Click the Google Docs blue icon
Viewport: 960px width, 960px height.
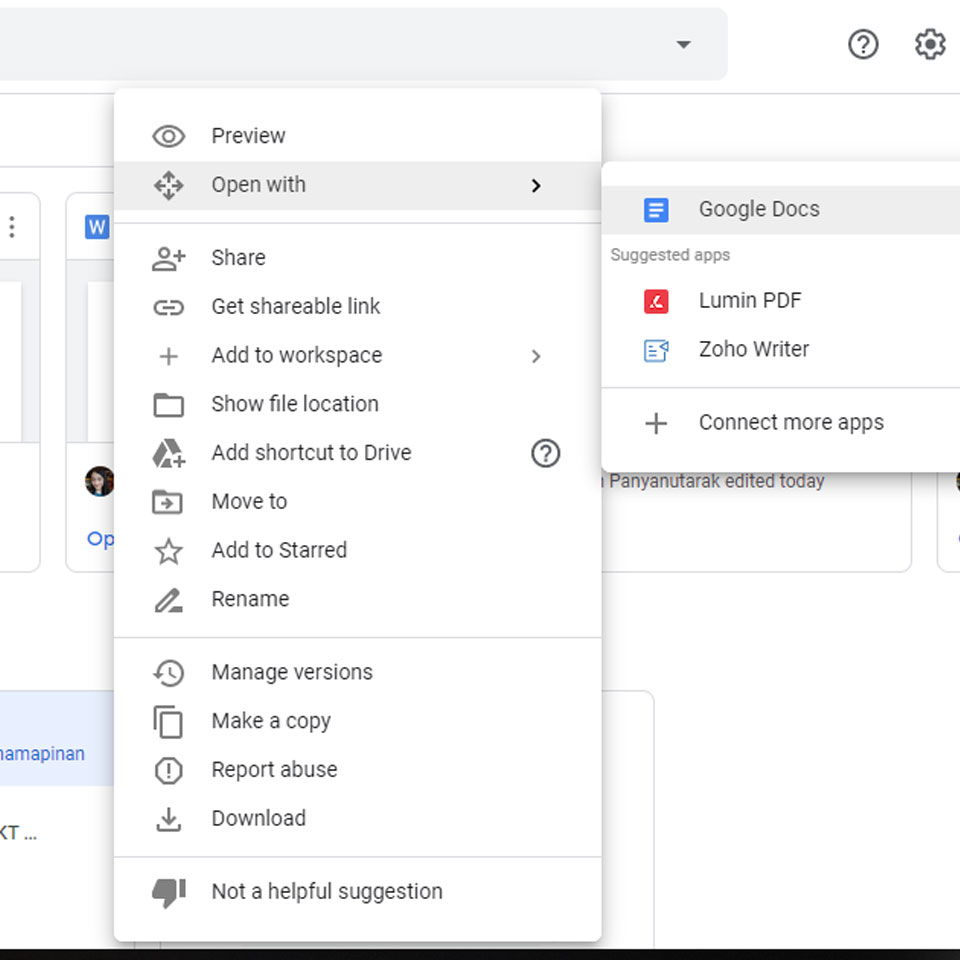(656, 210)
